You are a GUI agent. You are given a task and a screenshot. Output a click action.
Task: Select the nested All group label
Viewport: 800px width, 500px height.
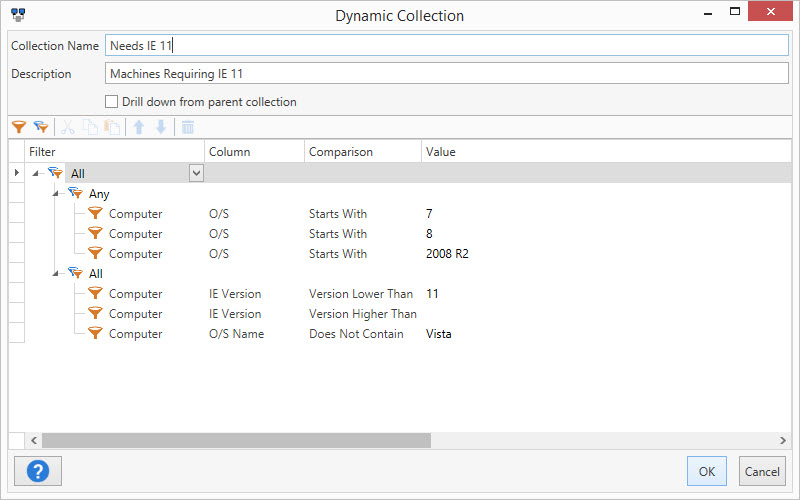[96, 273]
